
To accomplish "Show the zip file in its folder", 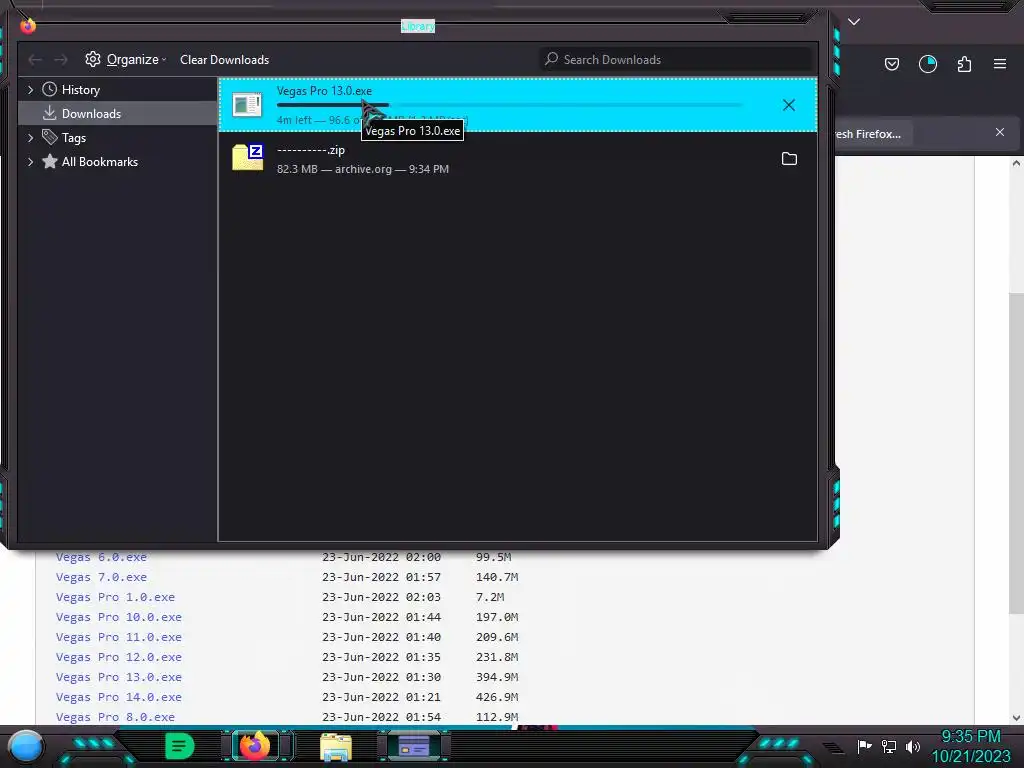I will click(789, 159).
